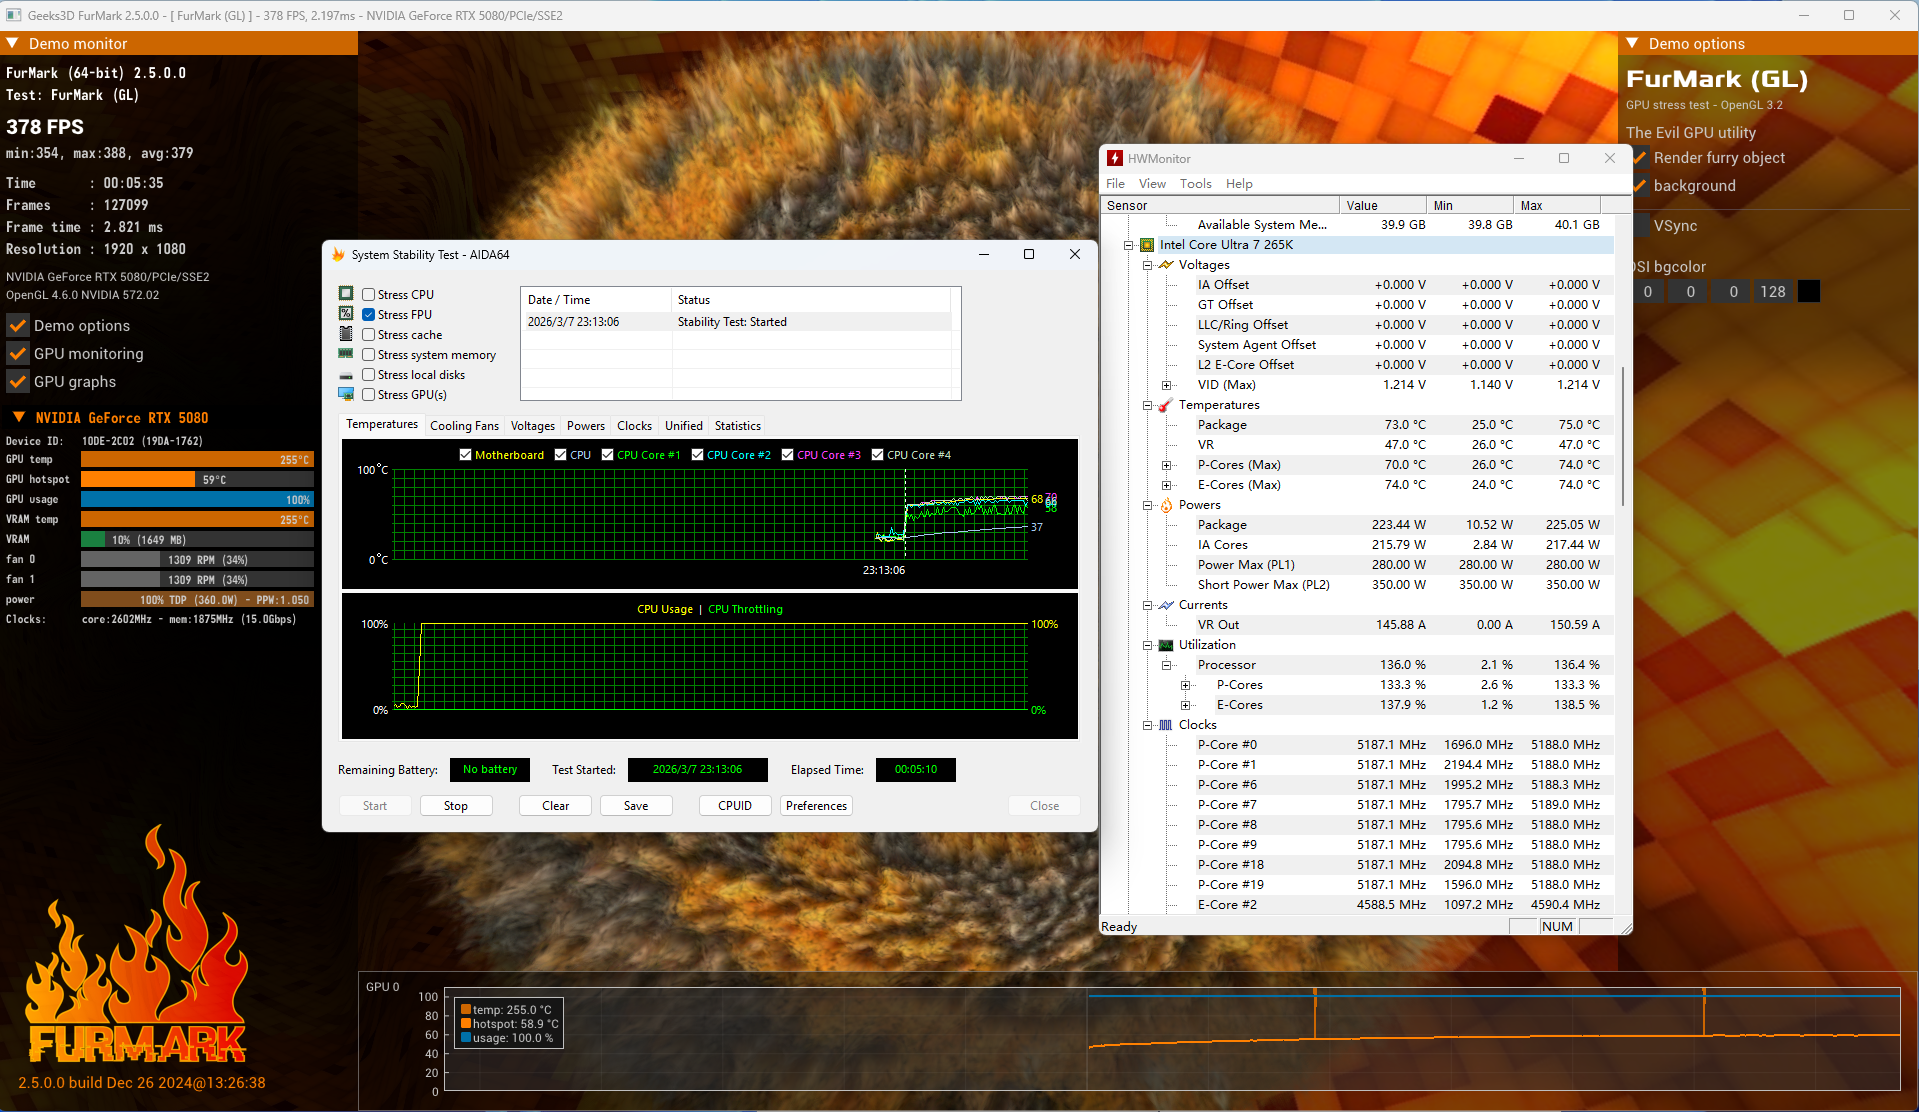This screenshot has height=1112, width=1919.
Task: Toggle the Motherboard temperature graph checkbox
Action: point(465,455)
